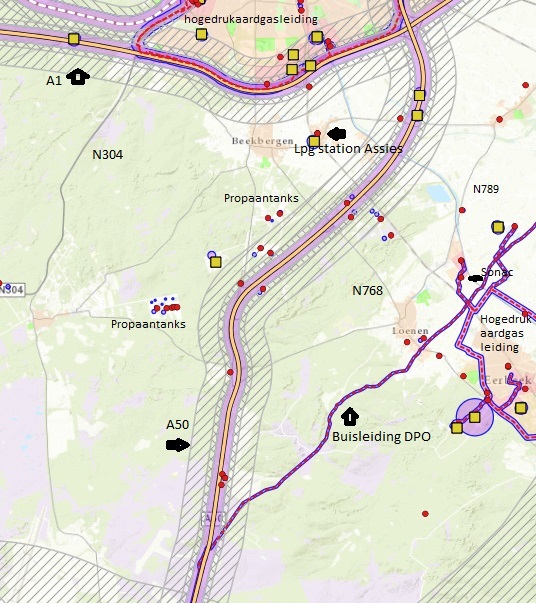The height and width of the screenshot is (603, 536).
Task: Click the N304 road shield marker
Action: coord(12,290)
